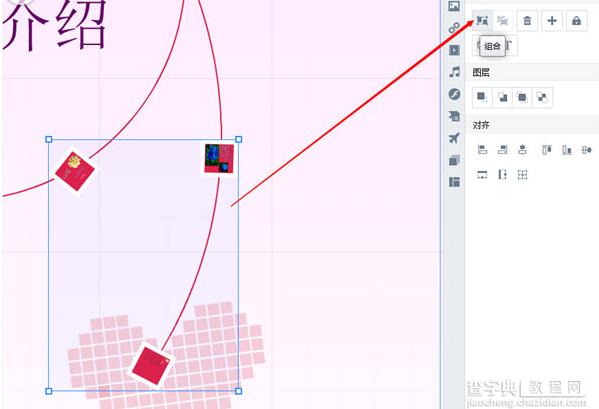
Task: Select the red photo frame over the pink grid
Action: point(151,365)
